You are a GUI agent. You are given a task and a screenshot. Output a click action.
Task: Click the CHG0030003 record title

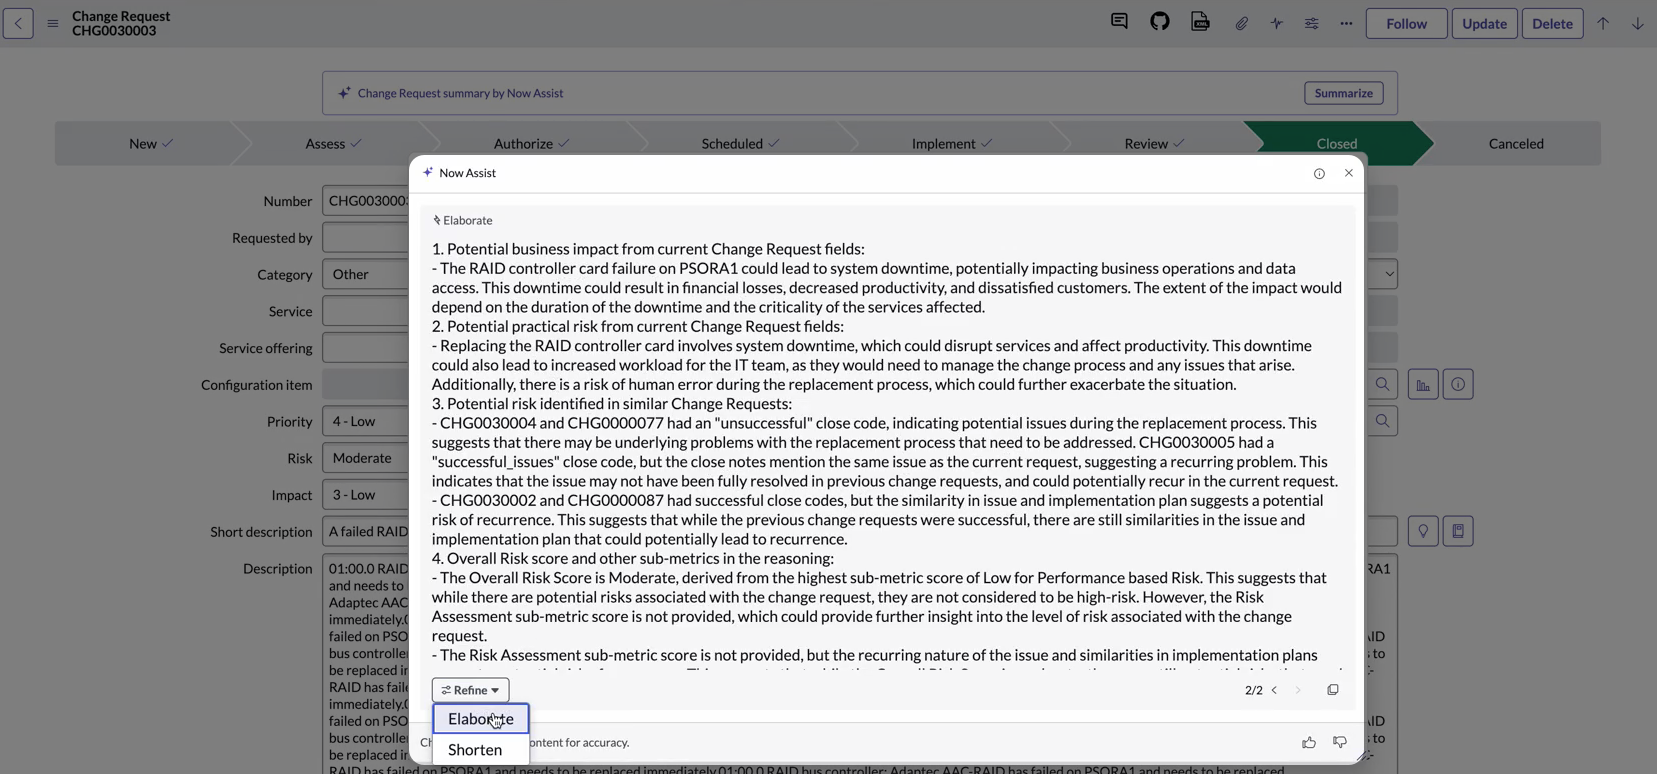pyautogui.click(x=114, y=31)
